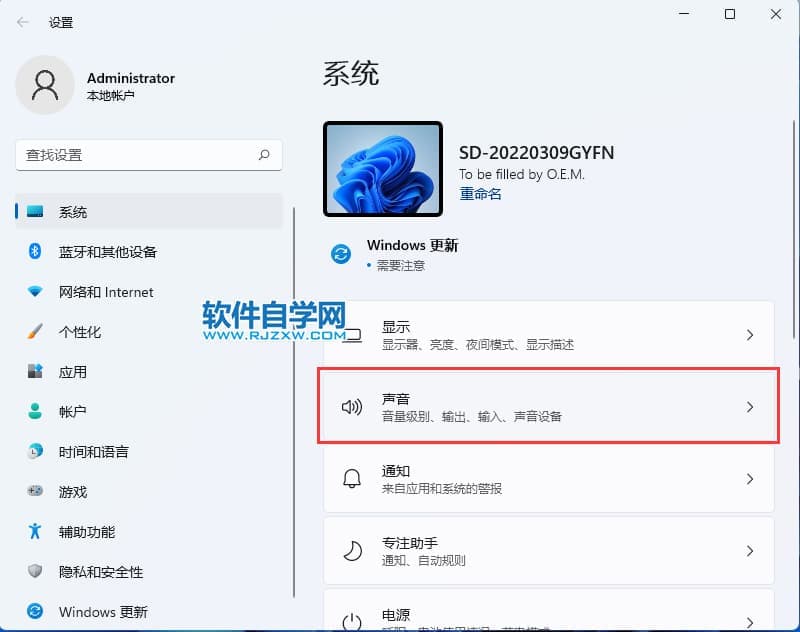800x632 pixels.
Task: Click the desktop wallpaper thumbnail
Action: coord(383,169)
